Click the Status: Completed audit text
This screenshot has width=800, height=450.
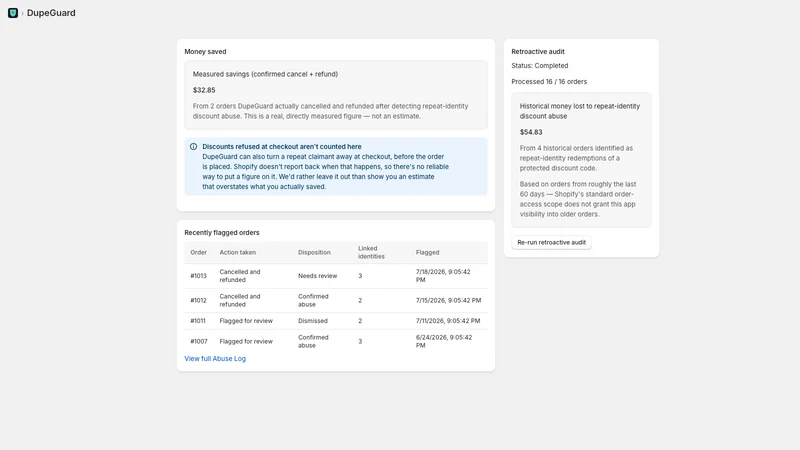pyautogui.click(x=540, y=66)
